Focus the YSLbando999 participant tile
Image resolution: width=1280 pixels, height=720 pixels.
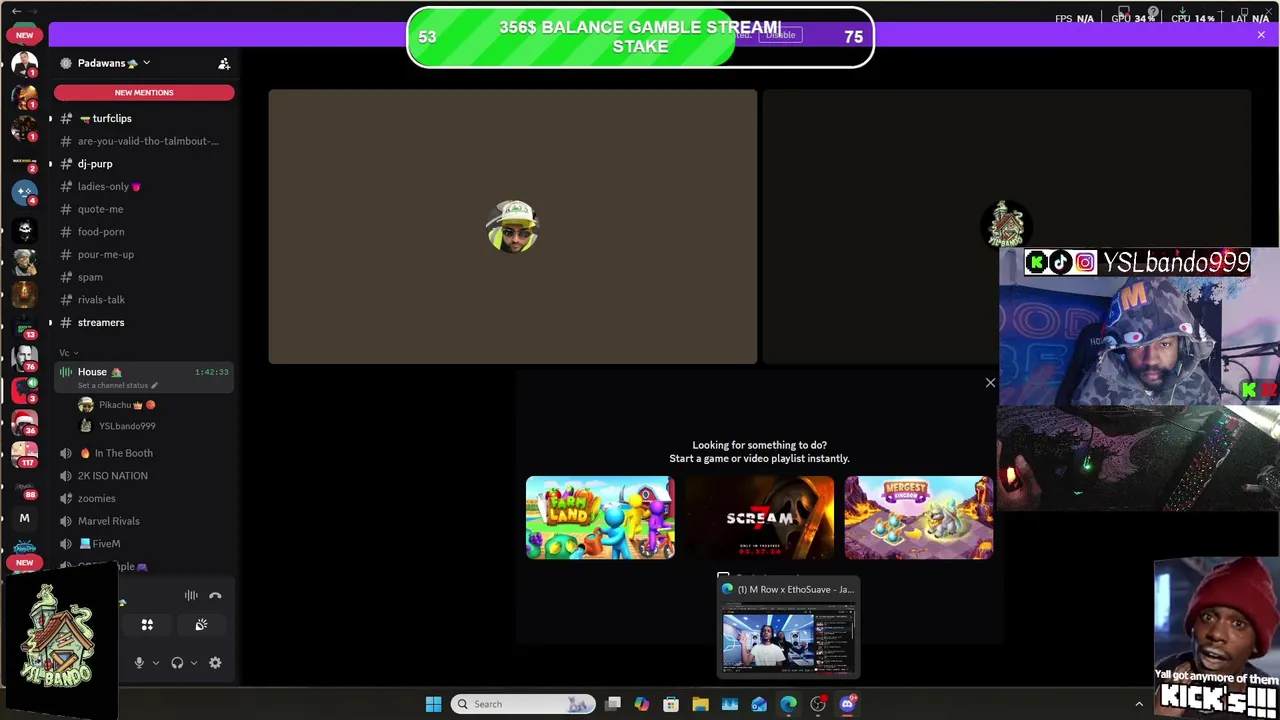click(1007, 227)
